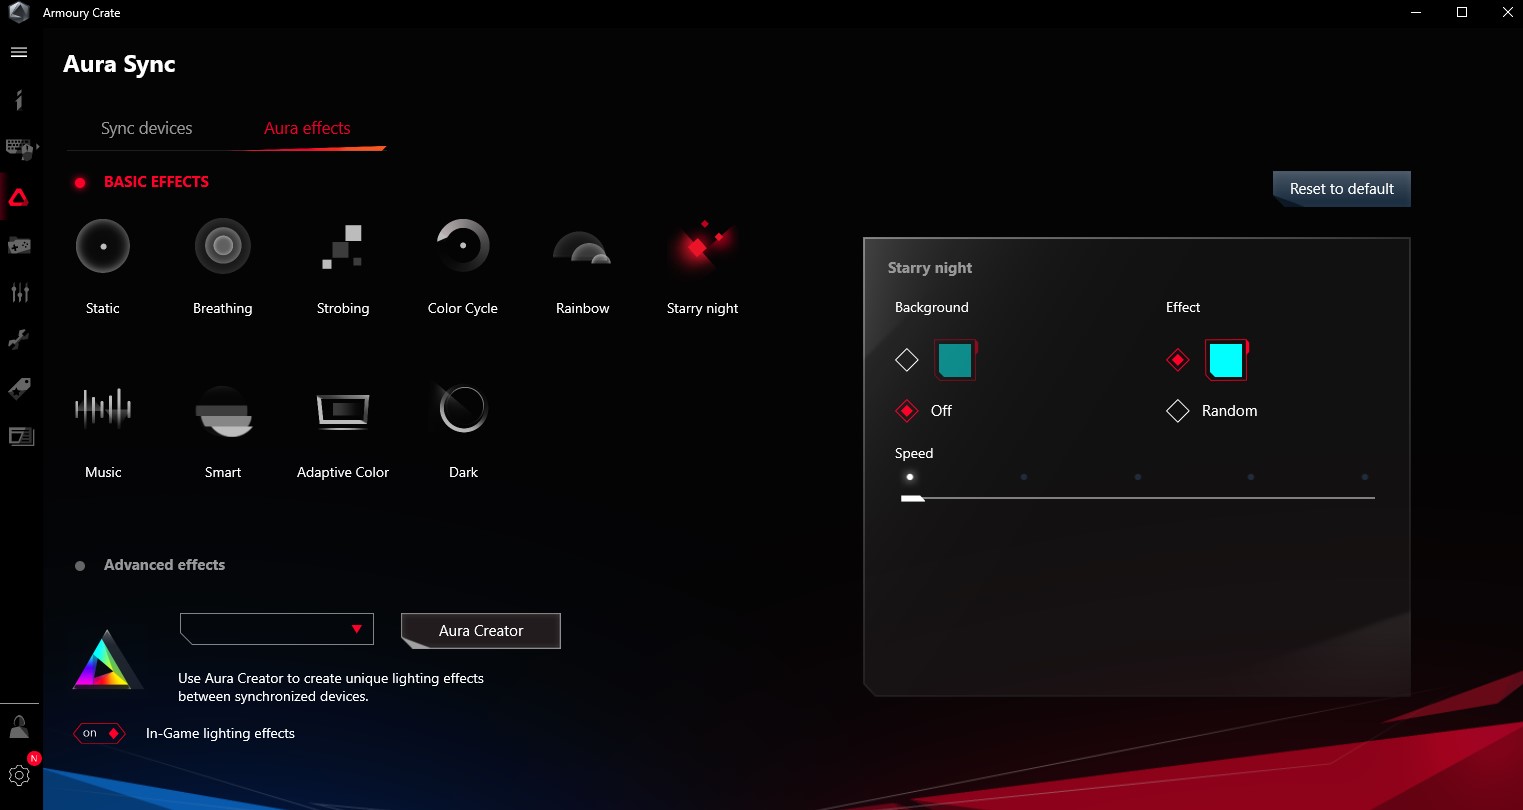This screenshot has height=810, width=1523.
Task: Enable the Adaptive Color effect
Action: pyautogui.click(x=342, y=408)
